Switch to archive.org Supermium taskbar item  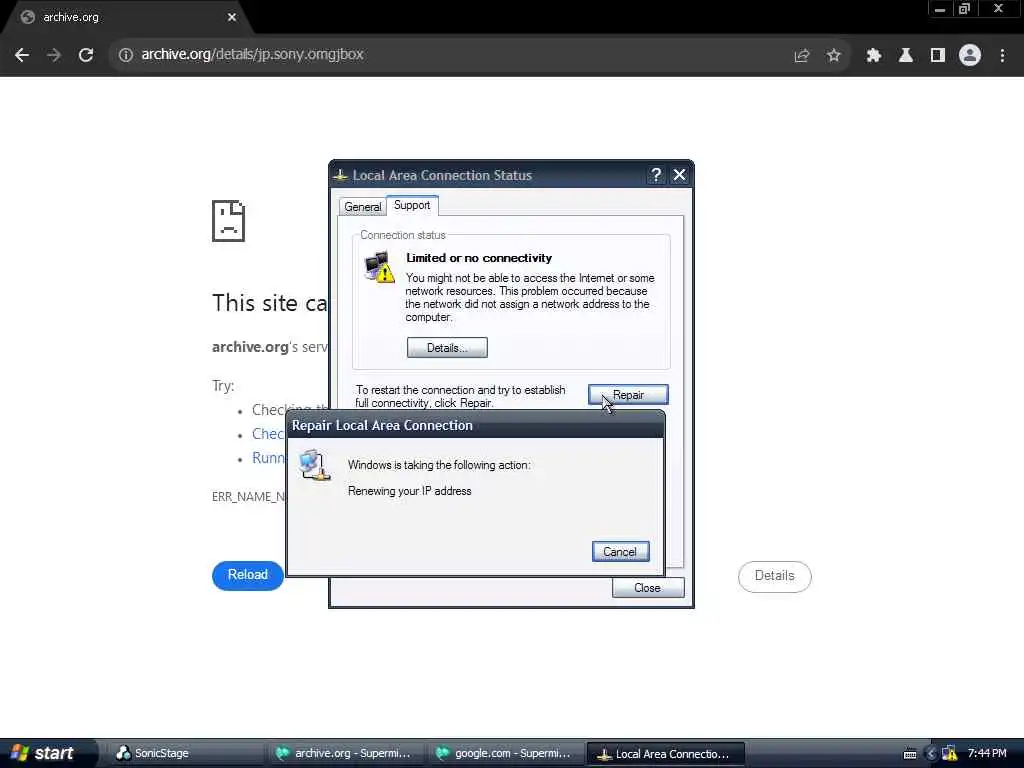[x=345, y=754]
